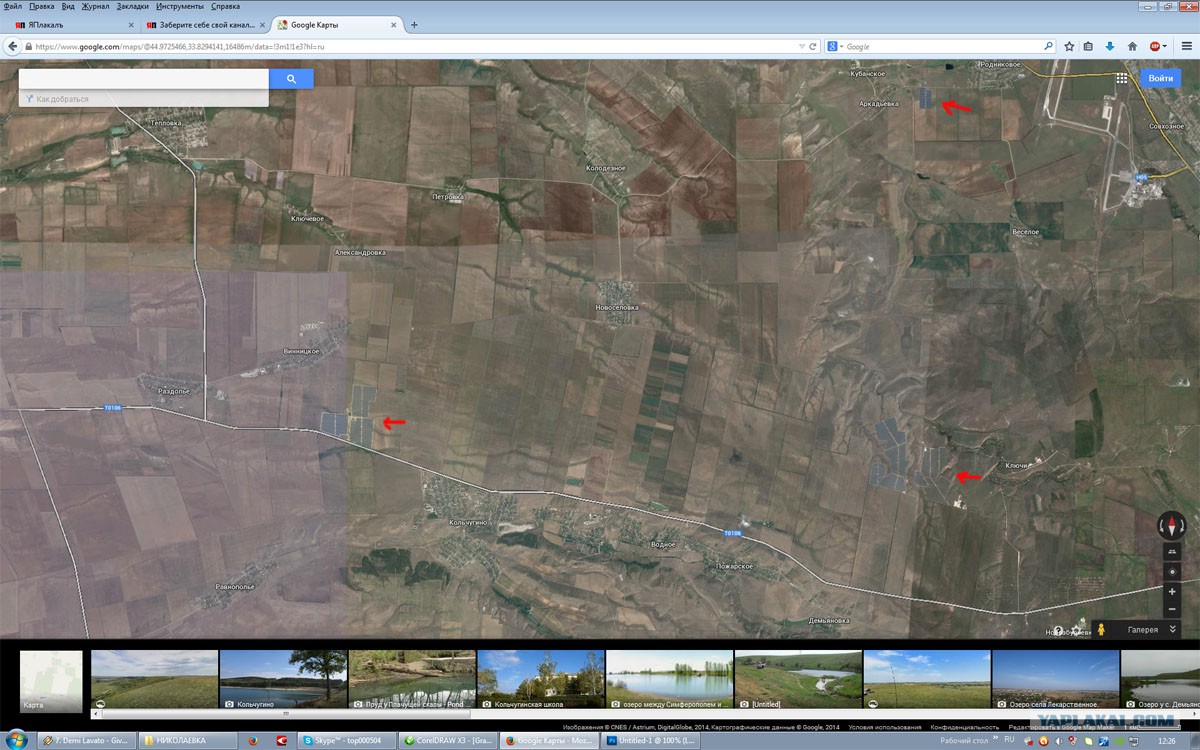Screen dimensions: 1200x750
Task: Click the Google Maps search input field
Action: (144, 78)
